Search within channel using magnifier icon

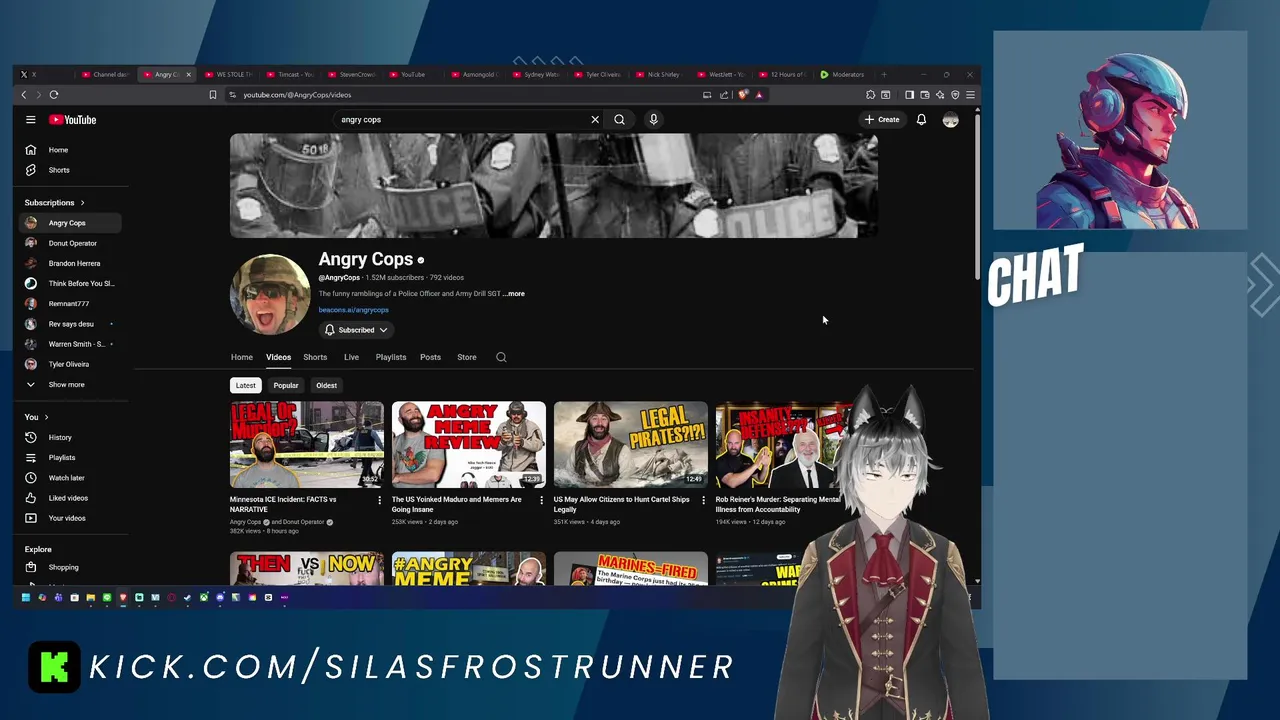coord(501,357)
